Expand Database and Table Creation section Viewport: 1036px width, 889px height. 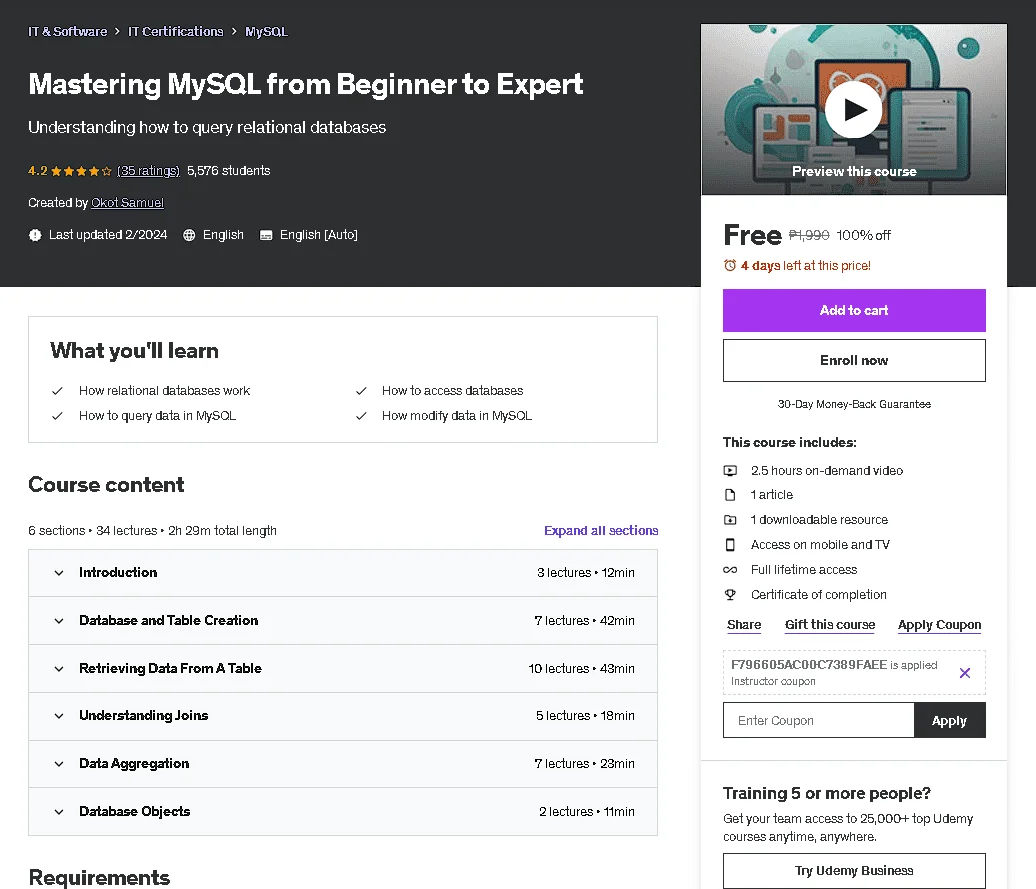tap(343, 621)
